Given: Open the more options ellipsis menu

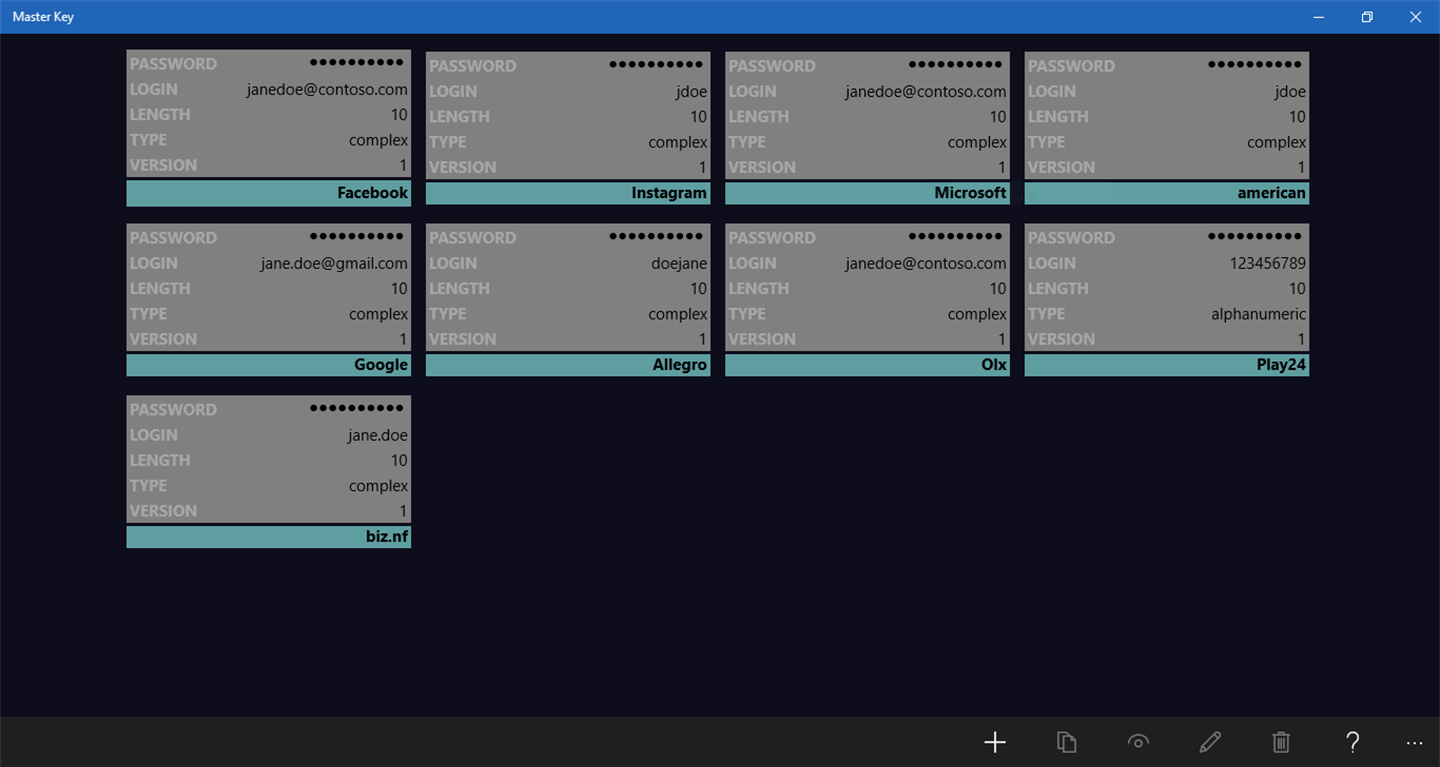Looking at the screenshot, I should click(1414, 742).
